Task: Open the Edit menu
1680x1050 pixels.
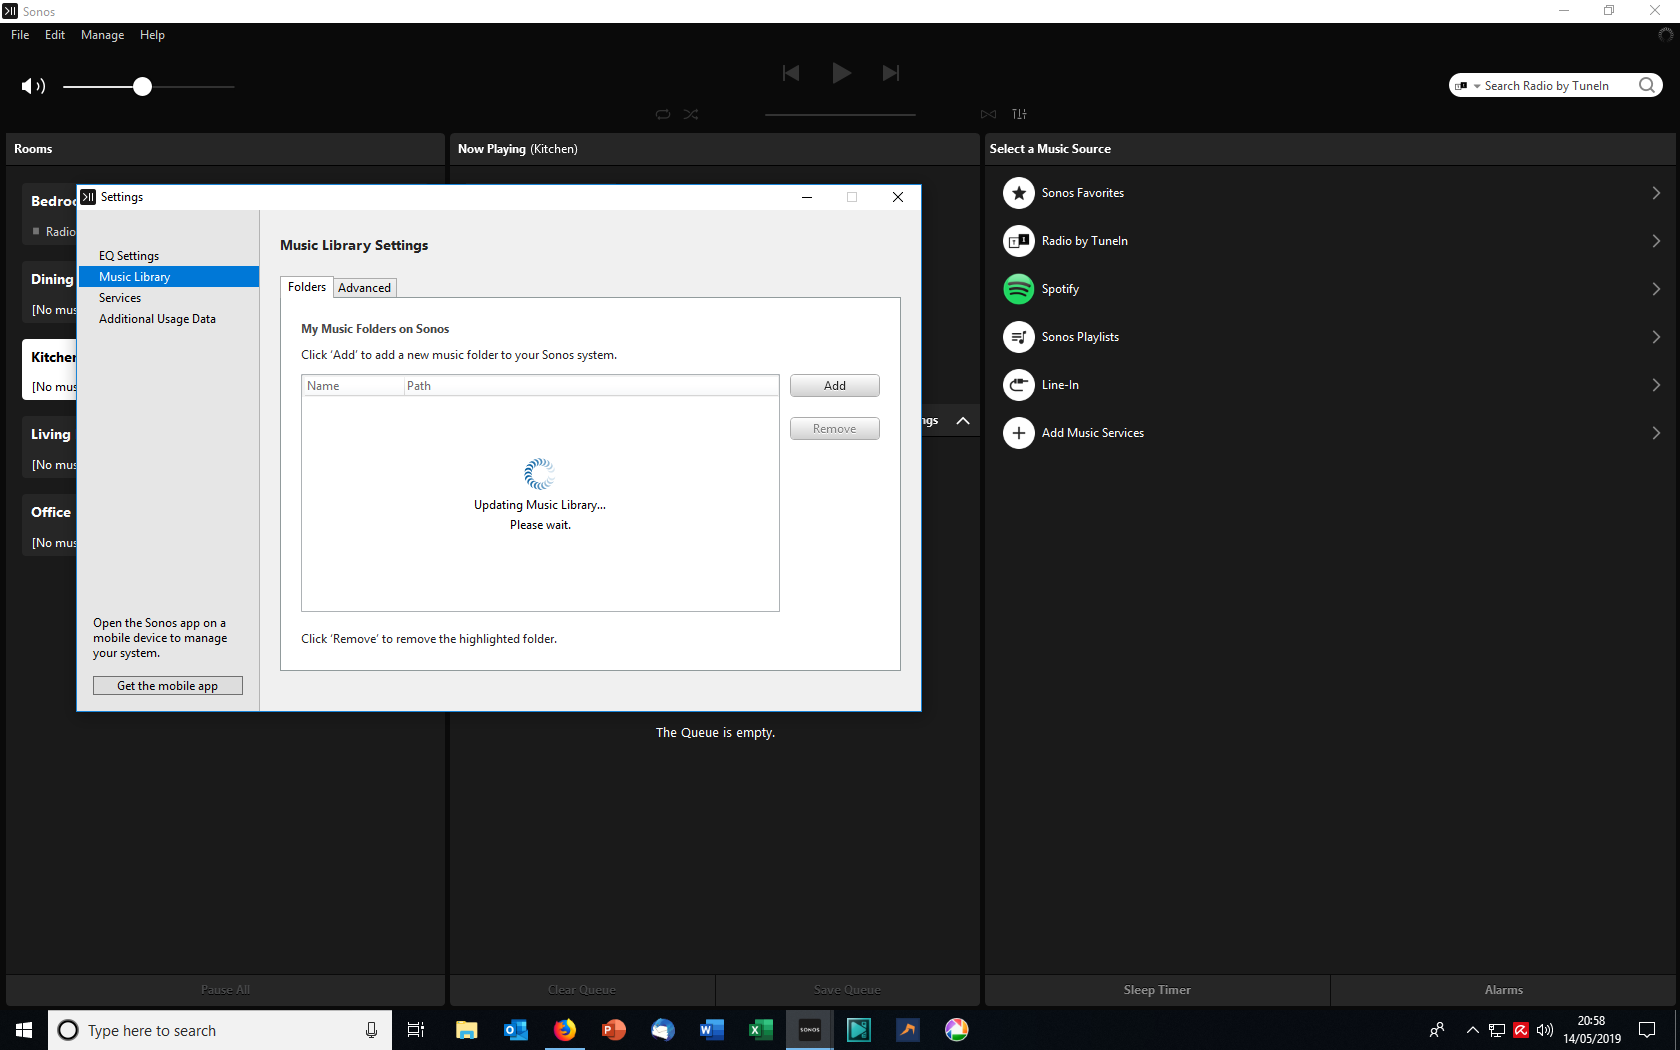Action: (x=55, y=35)
